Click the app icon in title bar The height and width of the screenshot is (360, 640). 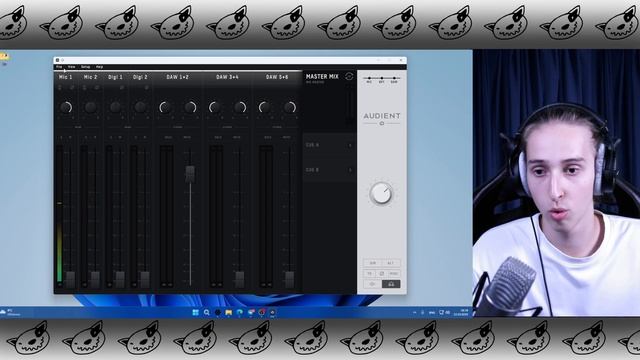click(58, 60)
